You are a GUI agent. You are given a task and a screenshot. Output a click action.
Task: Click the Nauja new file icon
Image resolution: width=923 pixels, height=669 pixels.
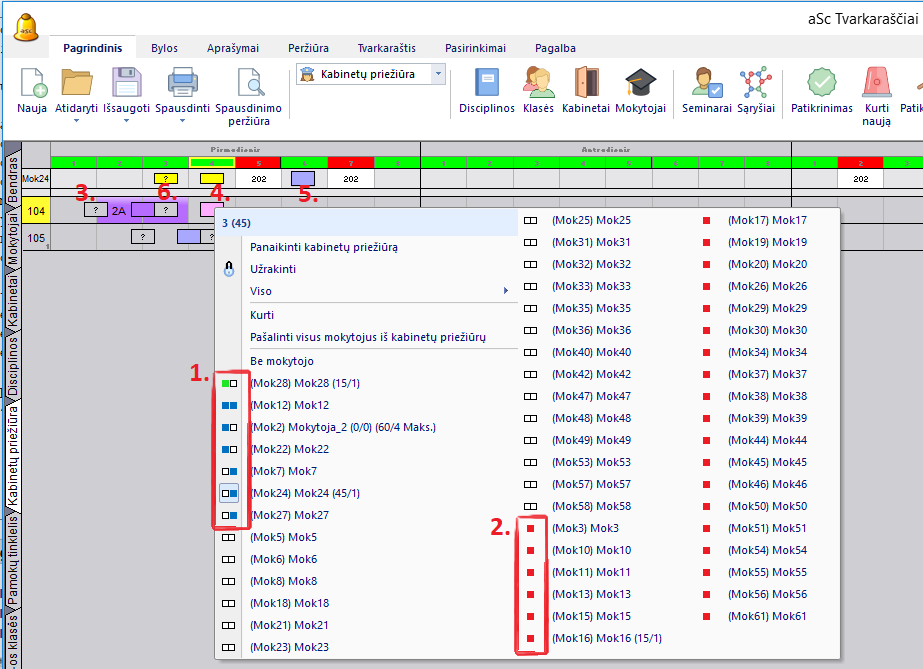pos(32,83)
